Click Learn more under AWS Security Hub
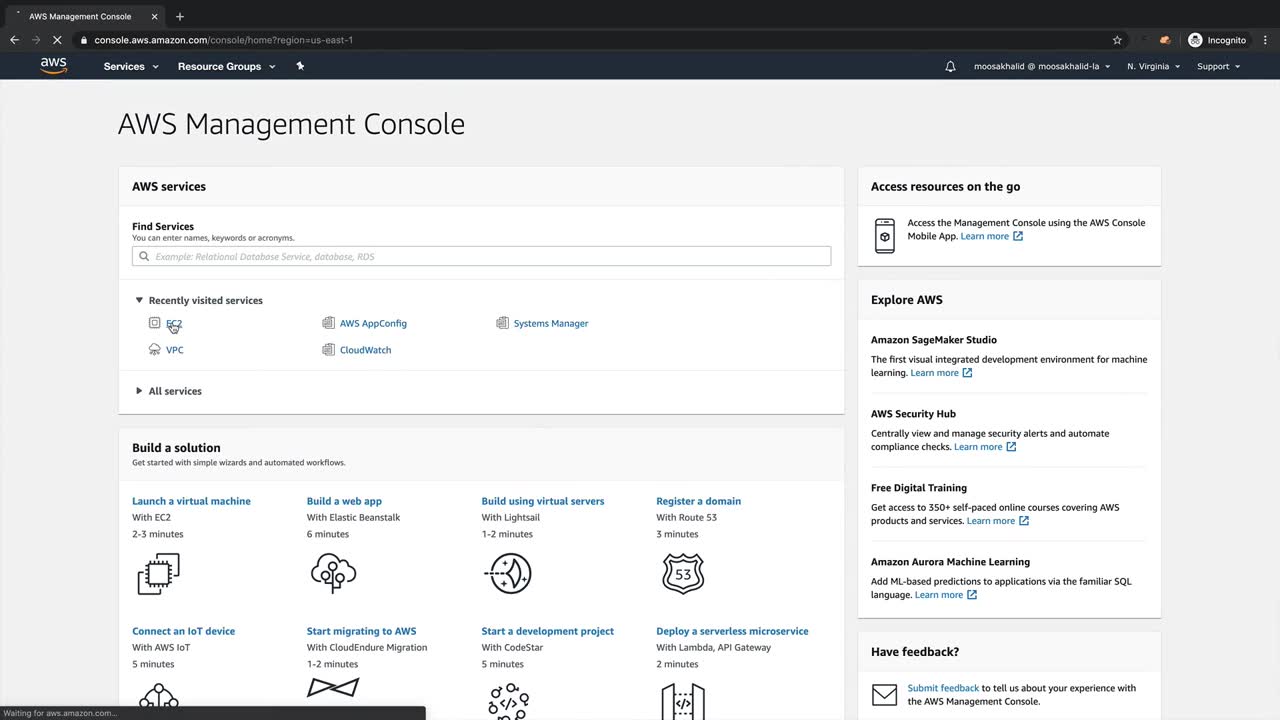Screen dimensions: 1280x720 pos(985,447)
